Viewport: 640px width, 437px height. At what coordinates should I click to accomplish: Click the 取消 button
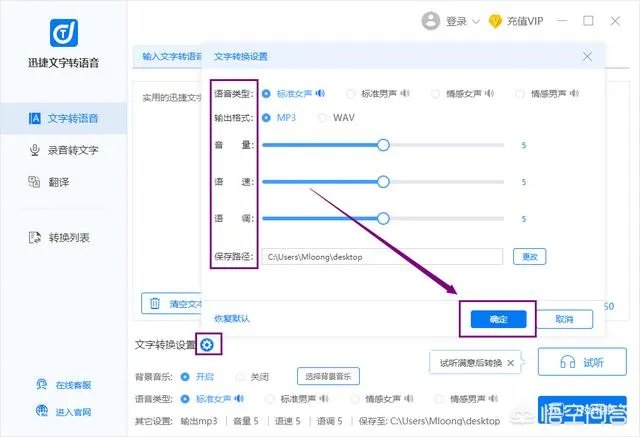point(565,319)
